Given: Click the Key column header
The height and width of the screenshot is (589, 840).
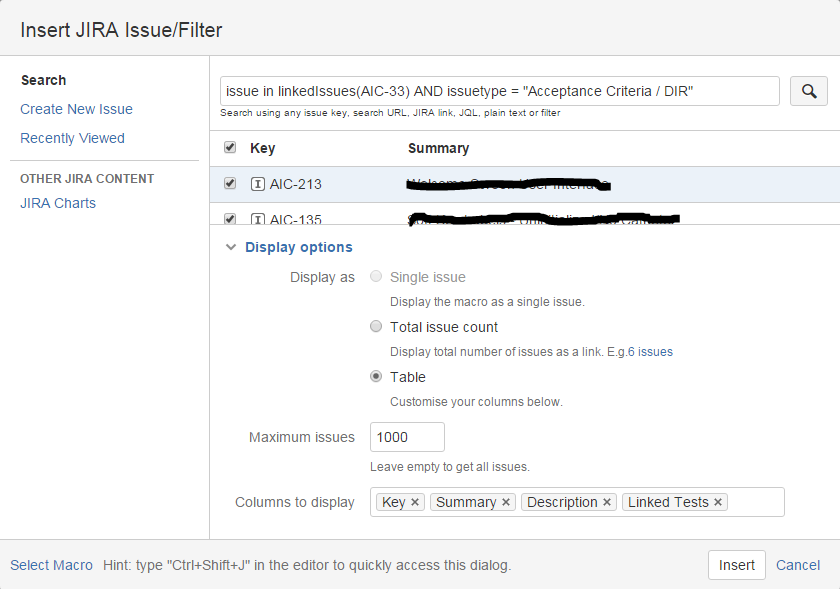Looking at the screenshot, I should 262,148.
